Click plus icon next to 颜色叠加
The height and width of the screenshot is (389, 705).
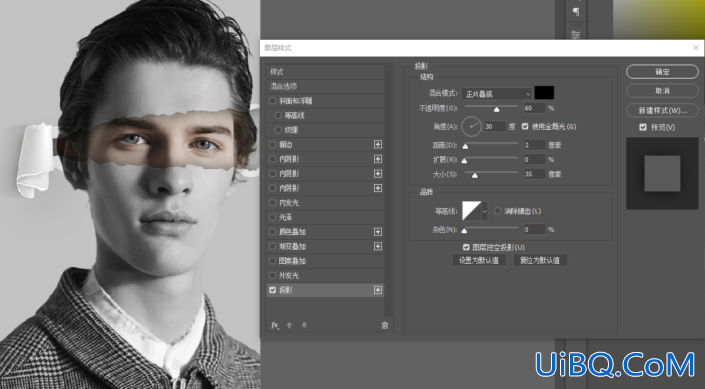tap(378, 232)
